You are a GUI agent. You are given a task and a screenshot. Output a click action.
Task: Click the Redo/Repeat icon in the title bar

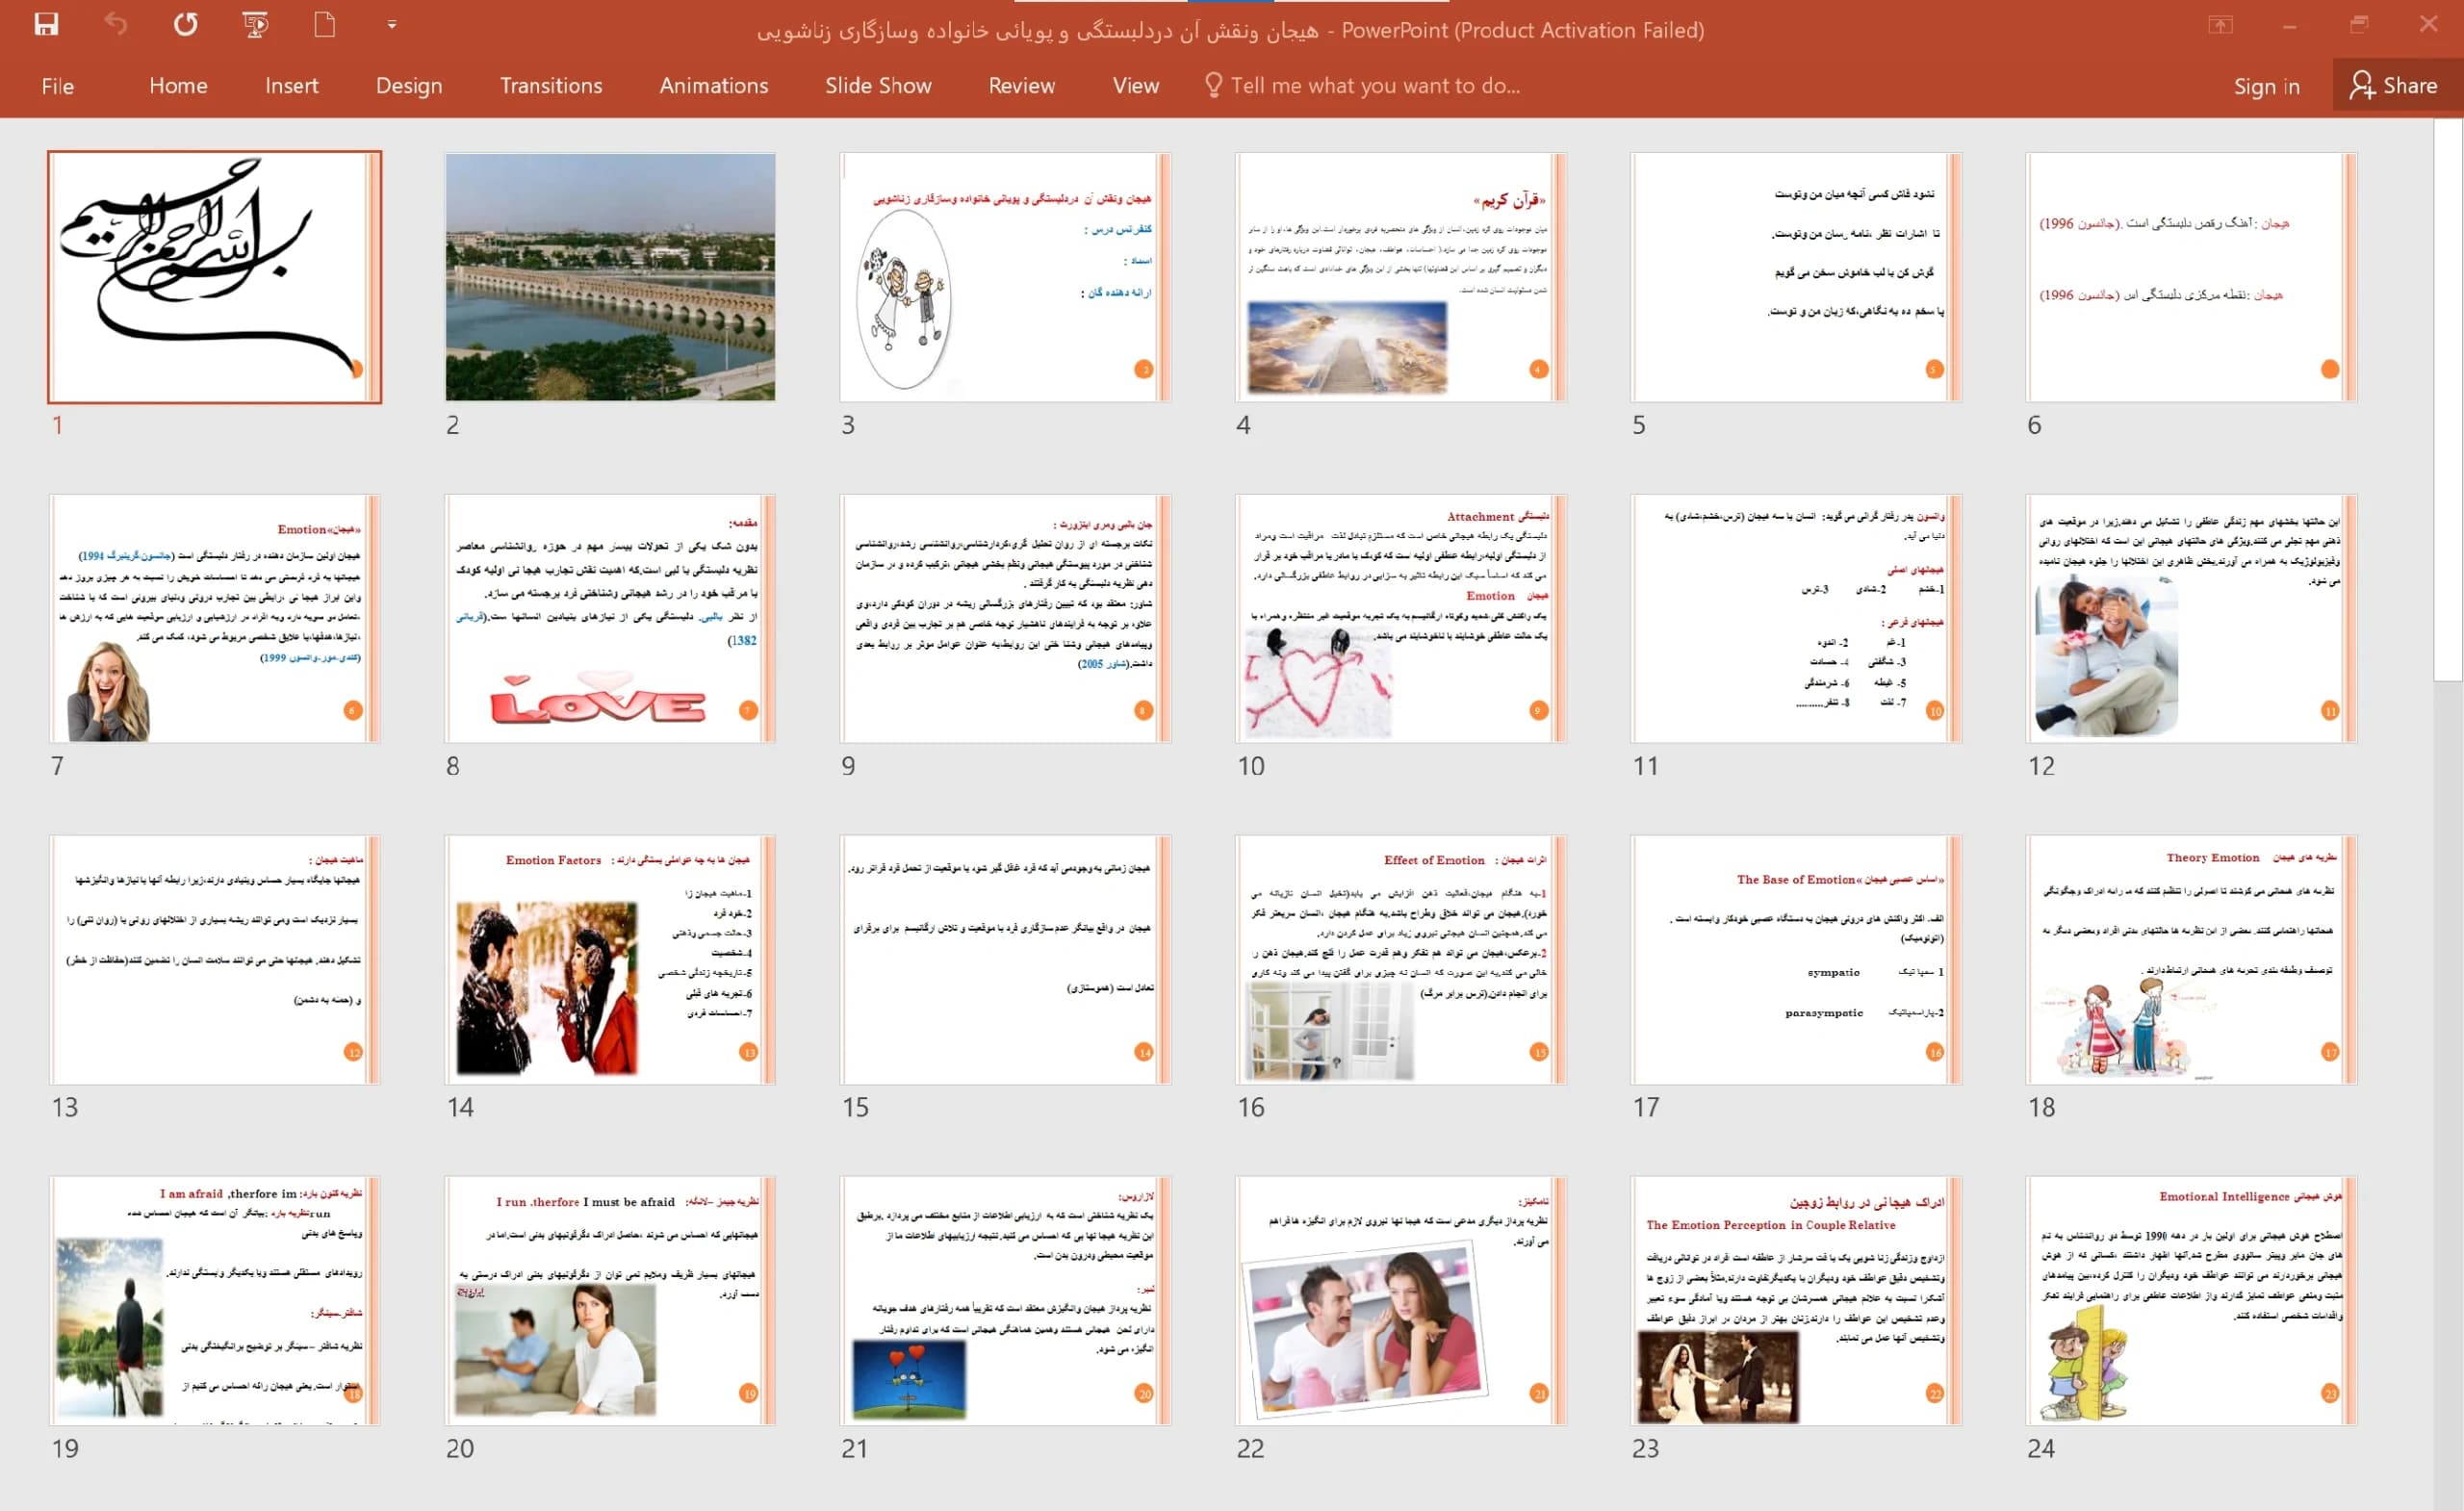[x=186, y=25]
